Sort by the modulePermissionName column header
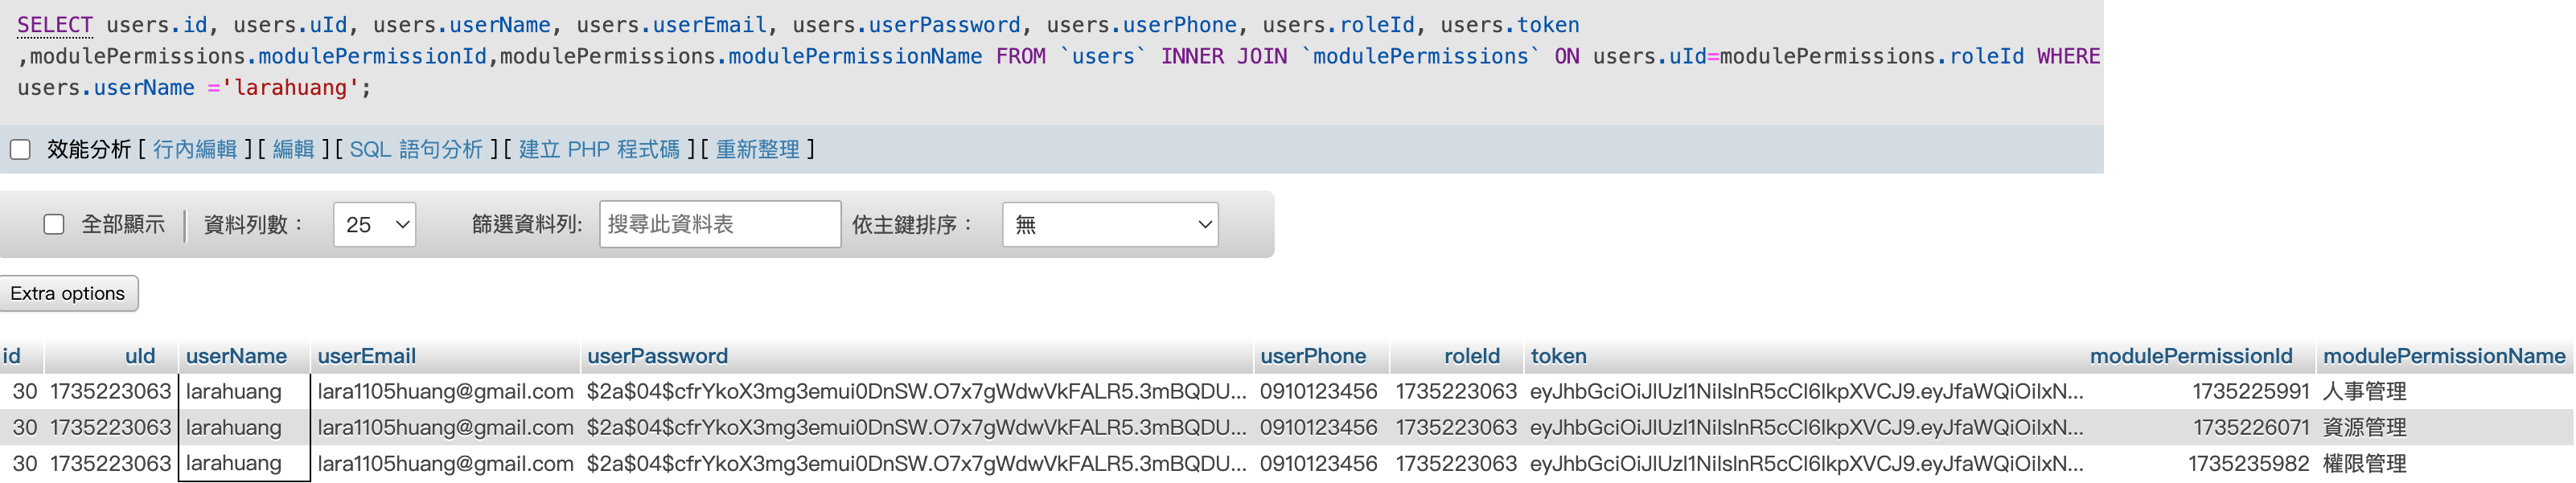The width and height of the screenshot is (2576, 483). [2443, 356]
